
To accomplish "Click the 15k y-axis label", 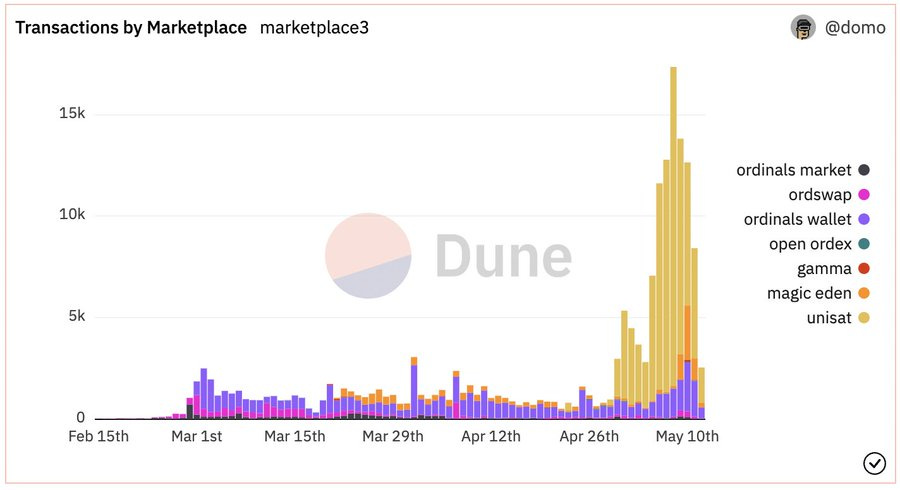I will coord(72,113).
